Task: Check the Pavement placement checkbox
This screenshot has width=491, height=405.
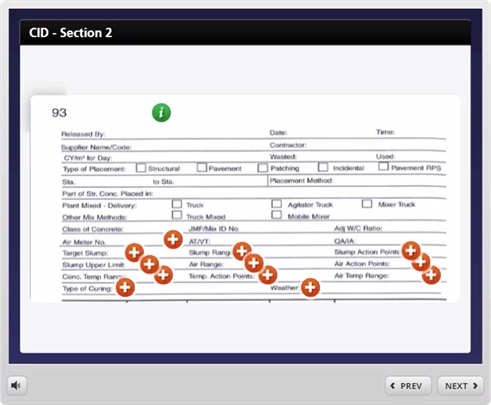Action: tap(202, 167)
